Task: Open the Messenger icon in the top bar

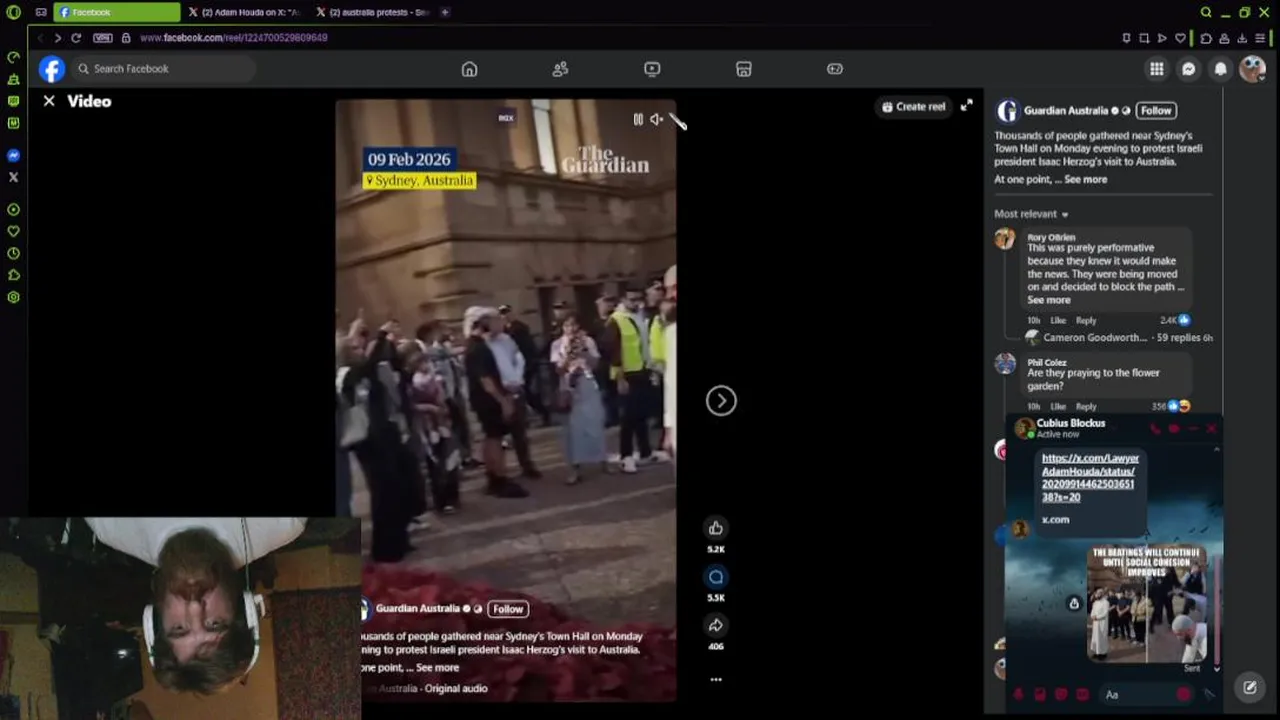Action: tap(1188, 69)
